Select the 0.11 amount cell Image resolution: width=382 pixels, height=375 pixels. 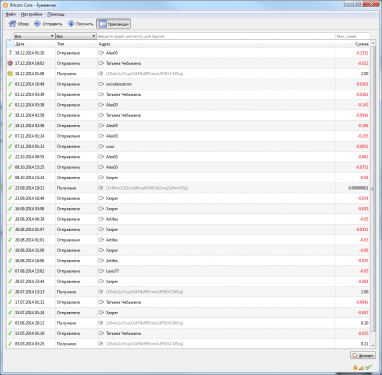coord(353,344)
